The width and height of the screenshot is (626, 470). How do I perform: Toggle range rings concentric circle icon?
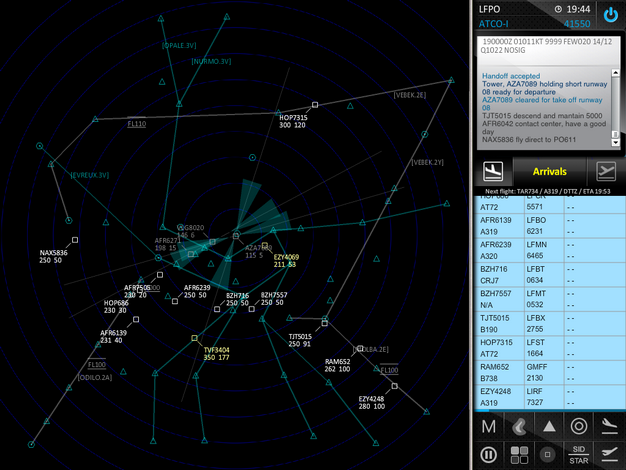(x=578, y=427)
